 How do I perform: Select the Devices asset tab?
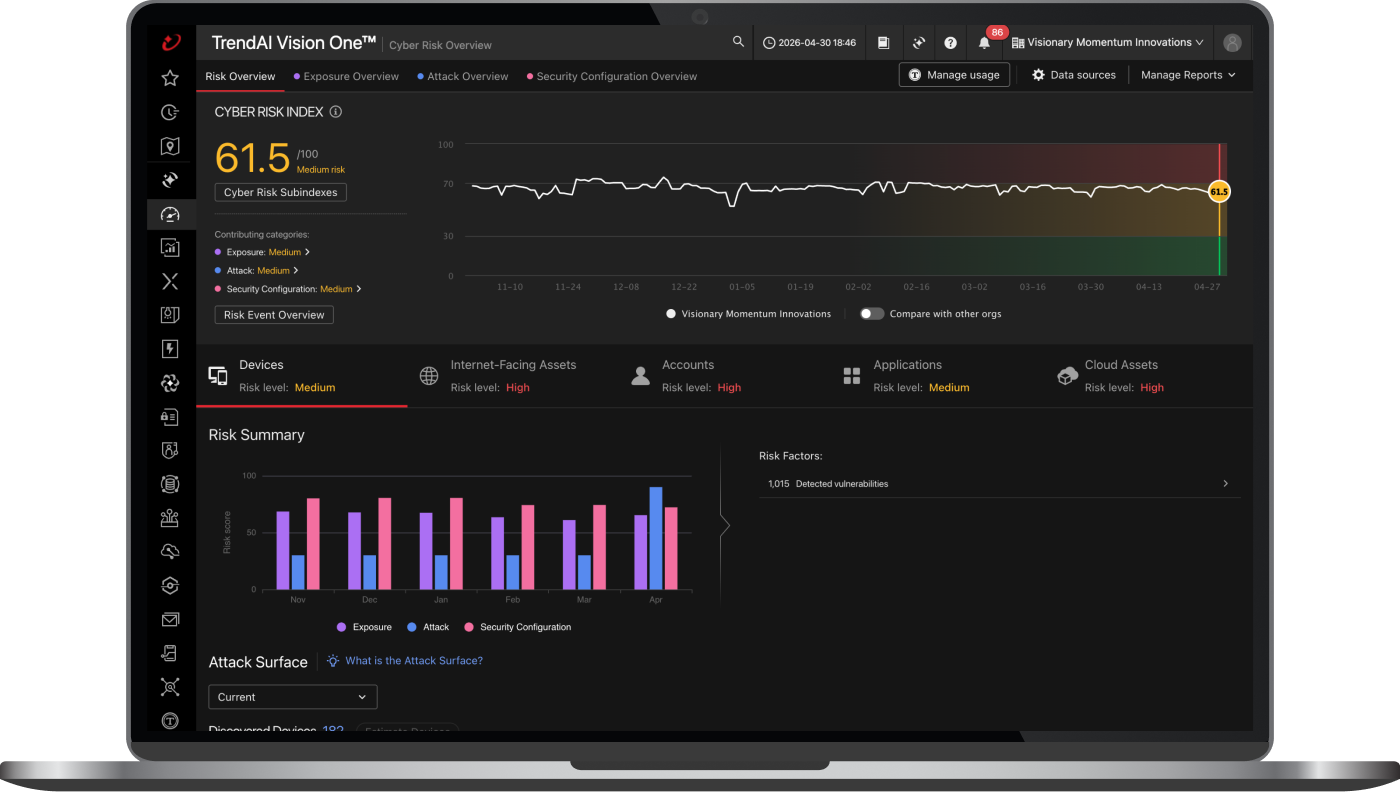pyautogui.click(x=302, y=376)
